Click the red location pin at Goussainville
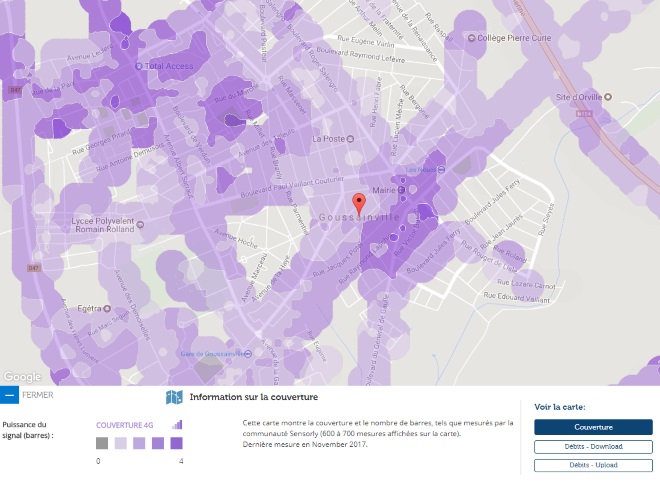Viewport: 660px width, 486px height. [x=360, y=198]
